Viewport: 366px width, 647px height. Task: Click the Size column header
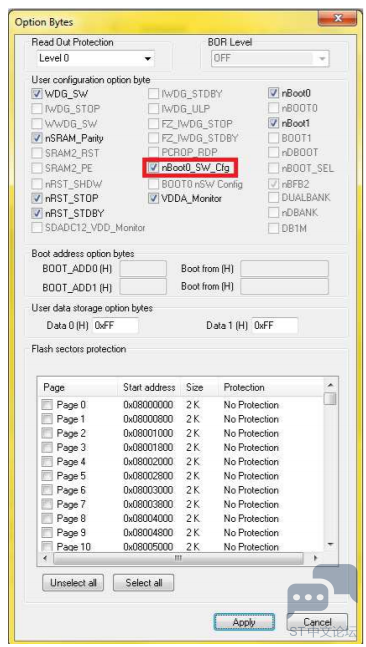[x=199, y=387]
